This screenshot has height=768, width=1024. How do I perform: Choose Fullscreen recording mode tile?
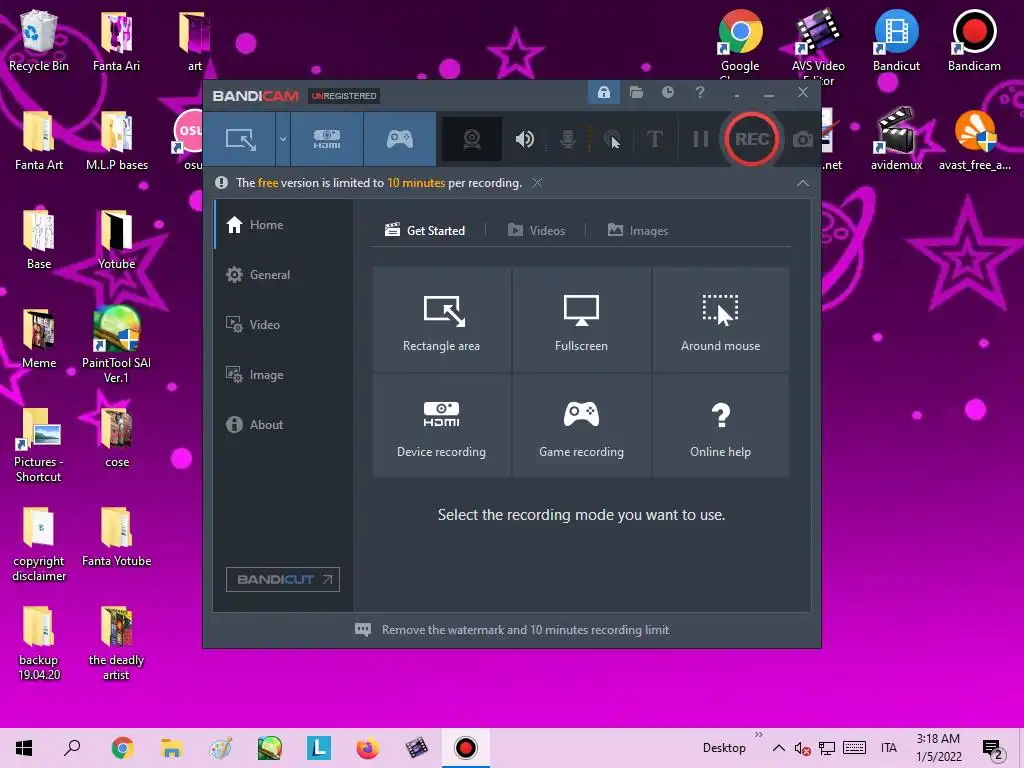581,319
